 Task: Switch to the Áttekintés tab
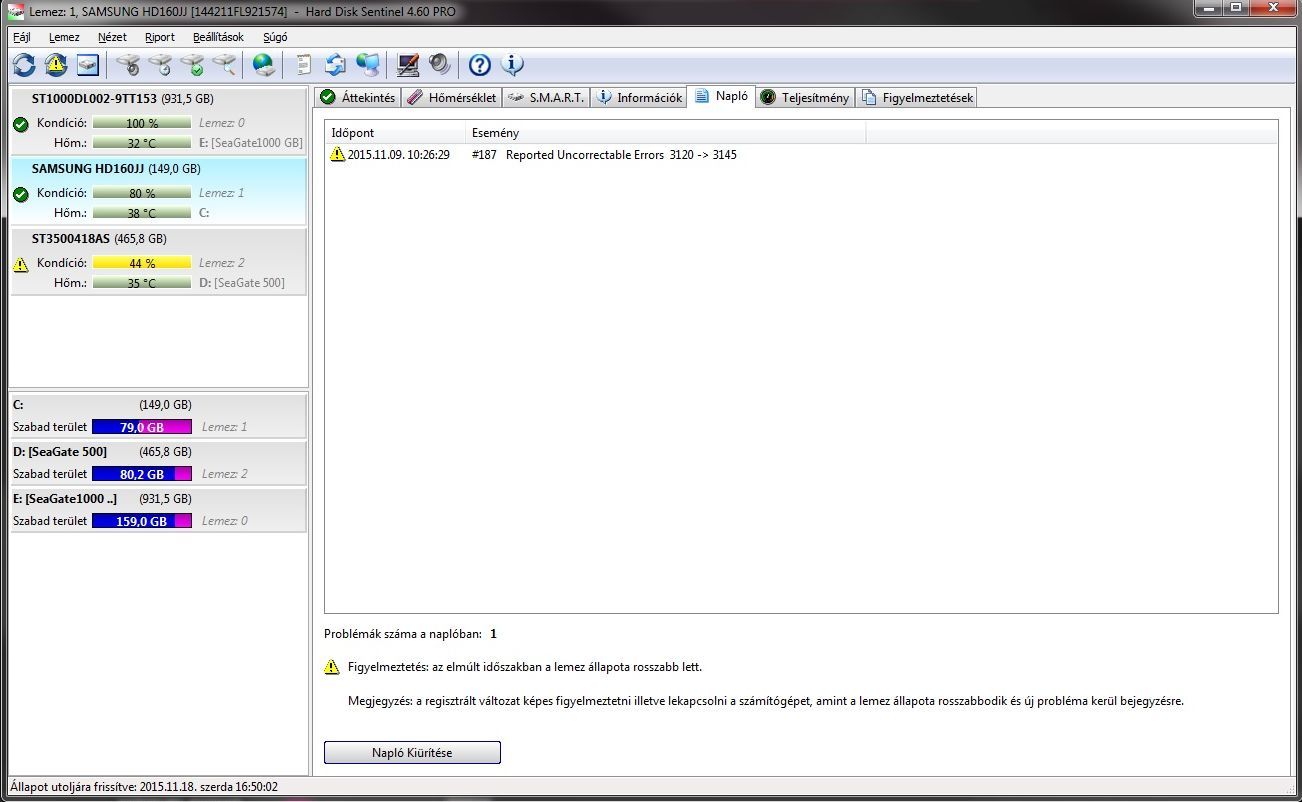pyautogui.click(x=358, y=97)
